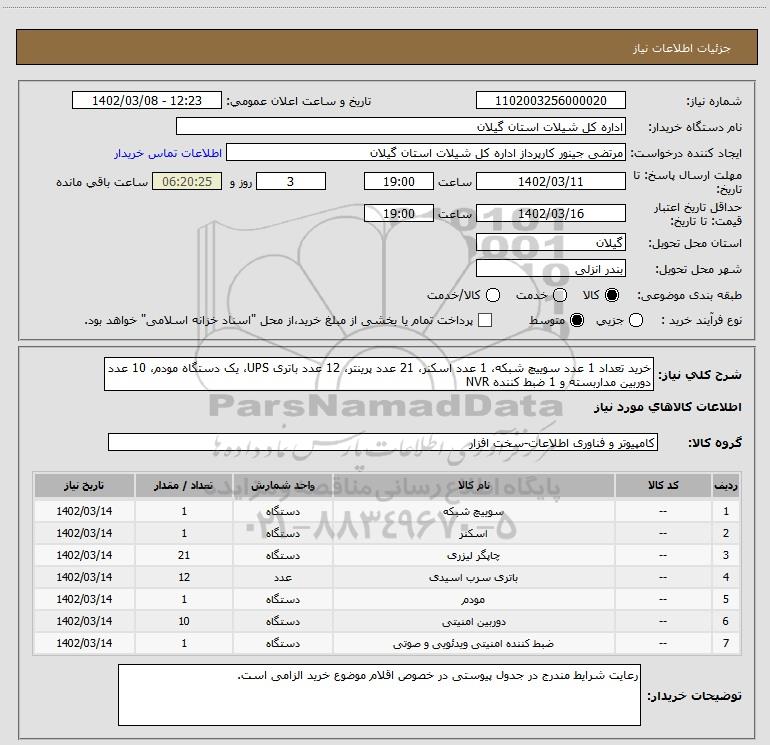Click the delivery city field بندر انزلی
770x745 pixels.
click(x=550, y=269)
